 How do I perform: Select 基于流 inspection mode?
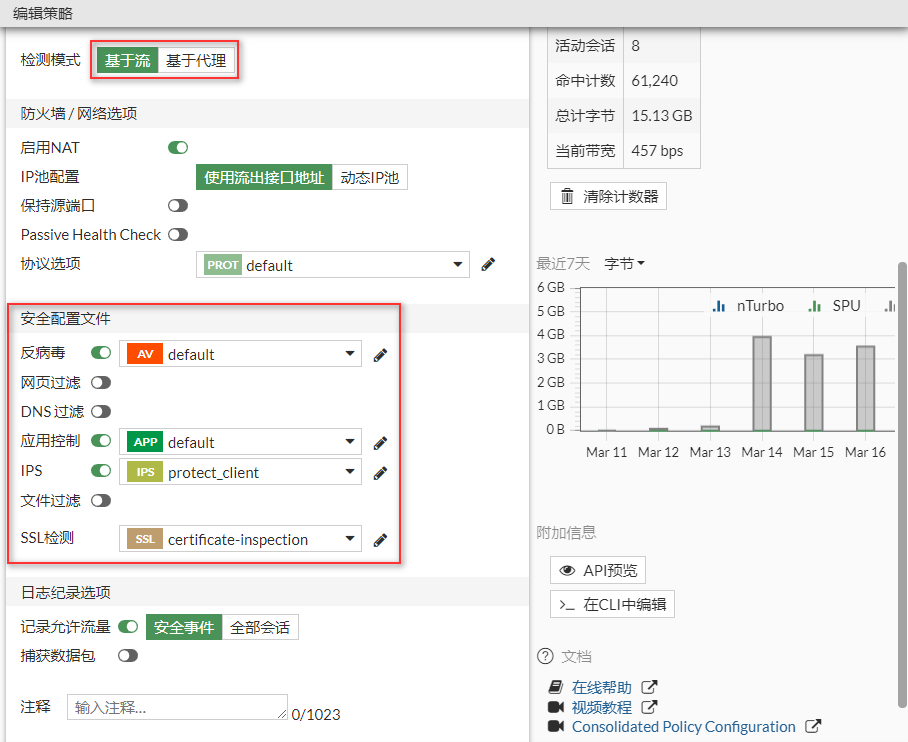pyautogui.click(x=127, y=60)
